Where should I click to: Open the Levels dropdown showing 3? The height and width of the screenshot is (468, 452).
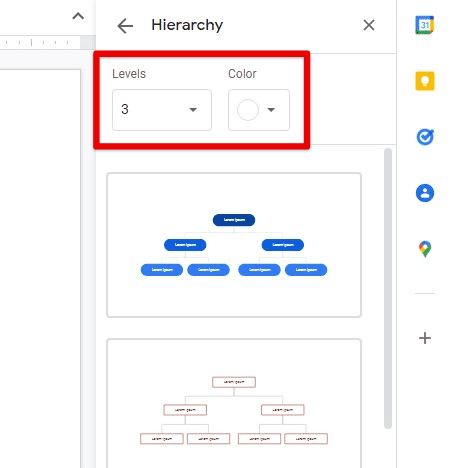tap(162, 110)
